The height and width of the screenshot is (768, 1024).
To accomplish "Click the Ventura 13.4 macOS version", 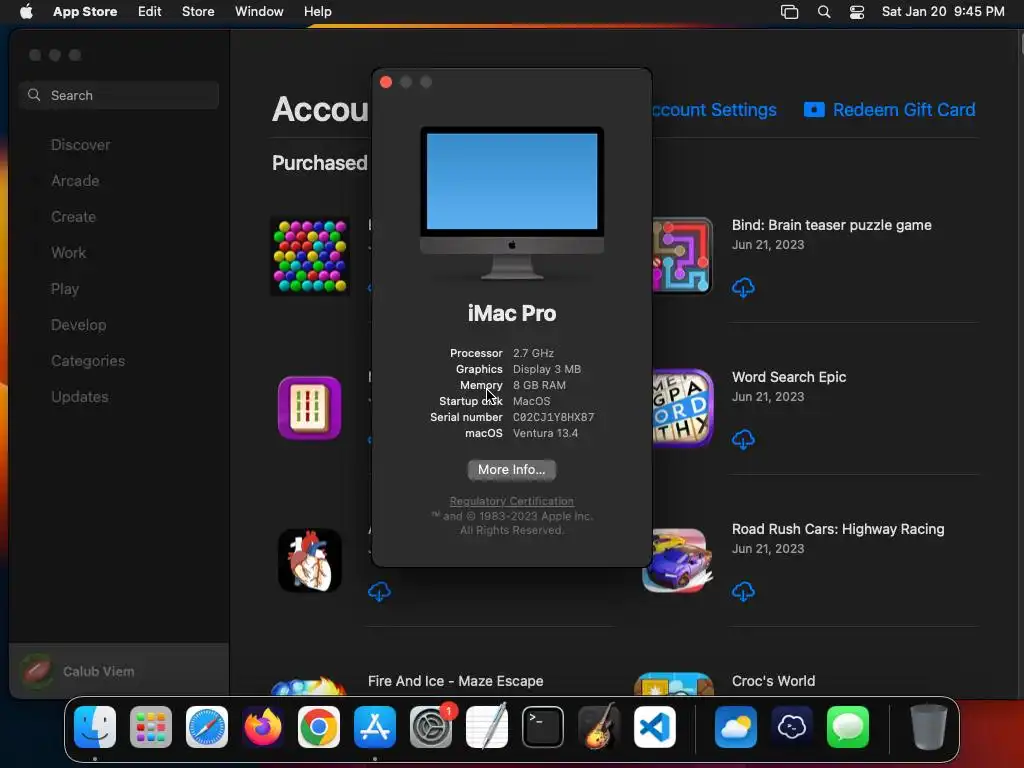I will [x=545, y=433].
